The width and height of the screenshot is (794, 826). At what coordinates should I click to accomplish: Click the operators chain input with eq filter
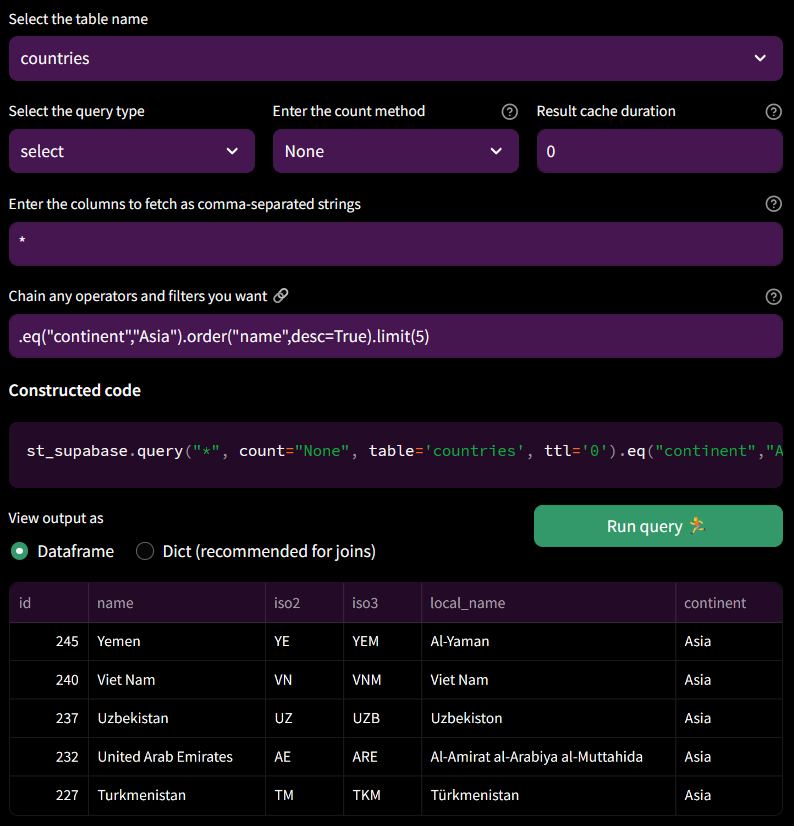[396, 336]
